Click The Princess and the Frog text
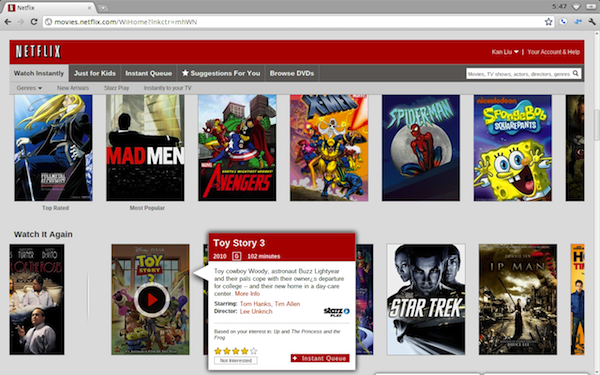This screenshot has height=375, width=600. tap(277, 334)
